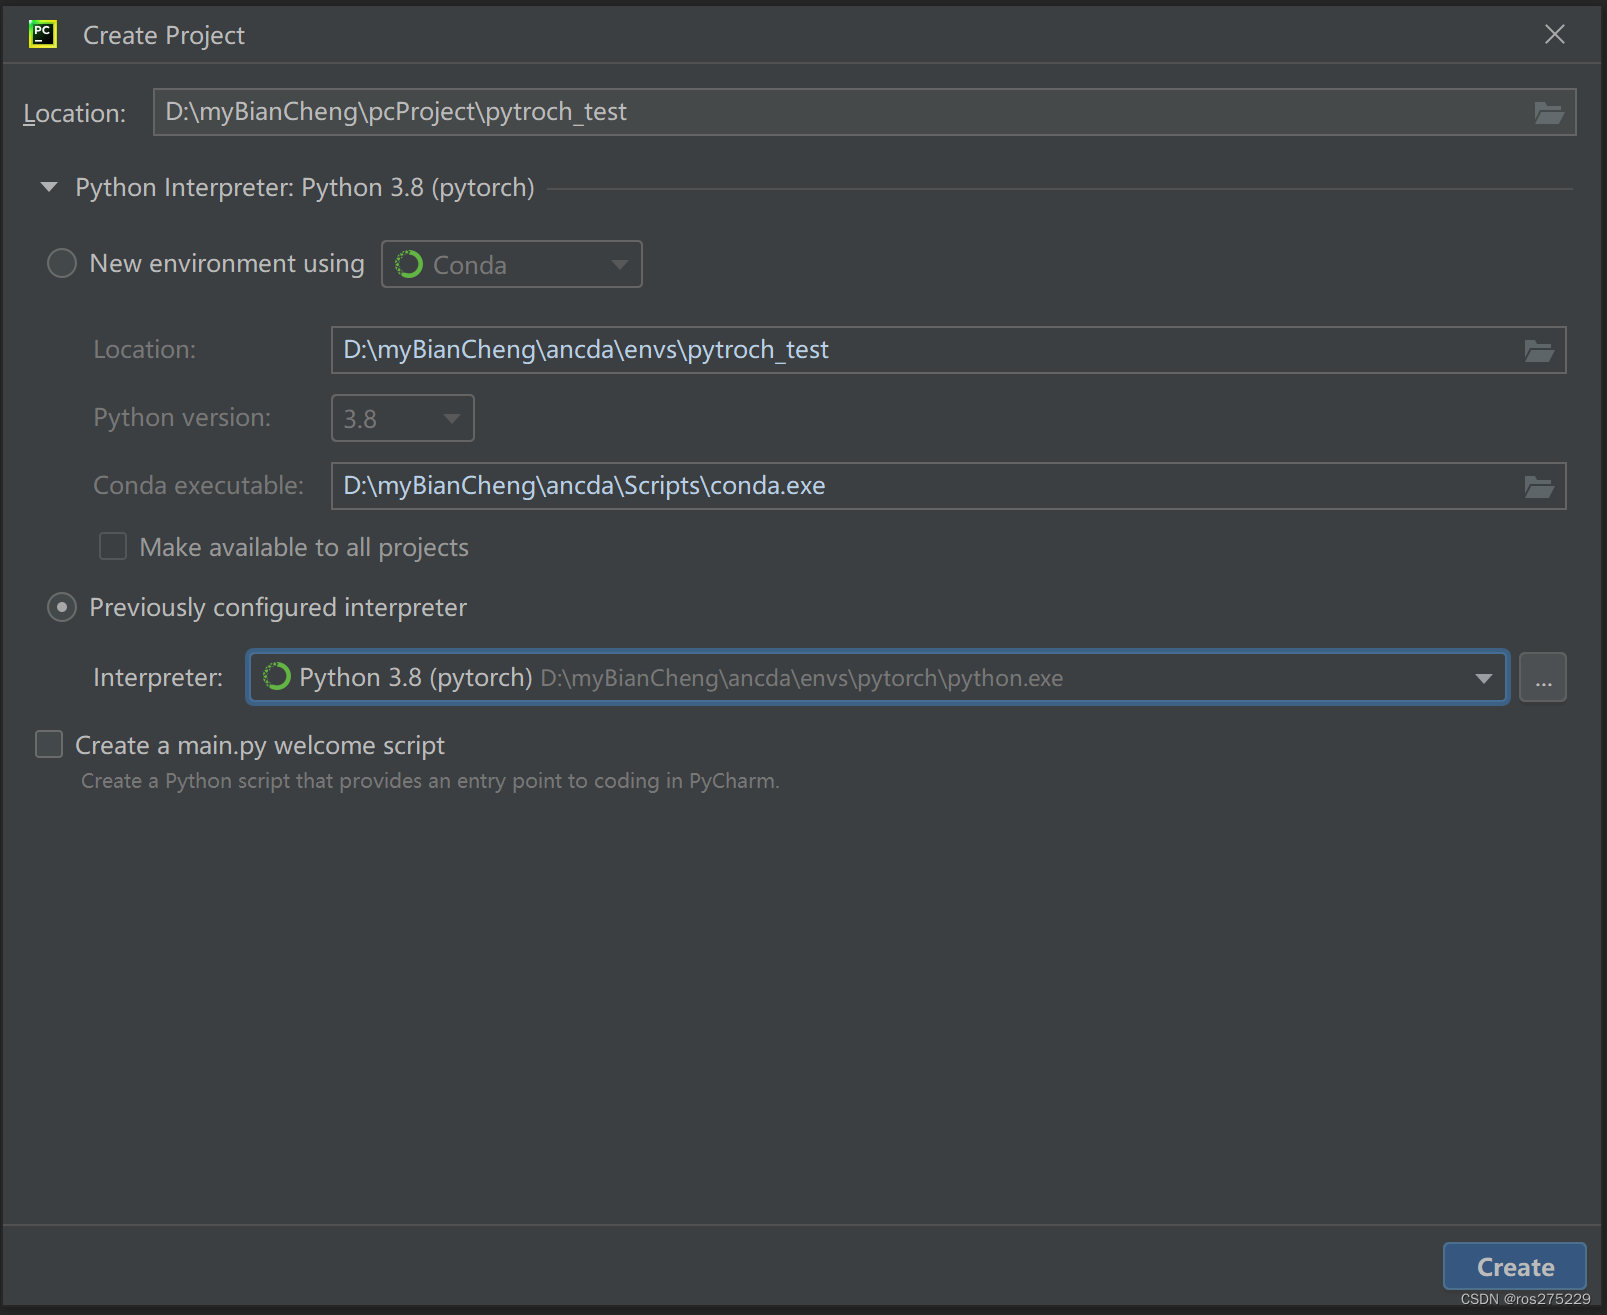Open the Python version dropdown
This screenshot has width=1607, height=1315.
pos(451,418)
